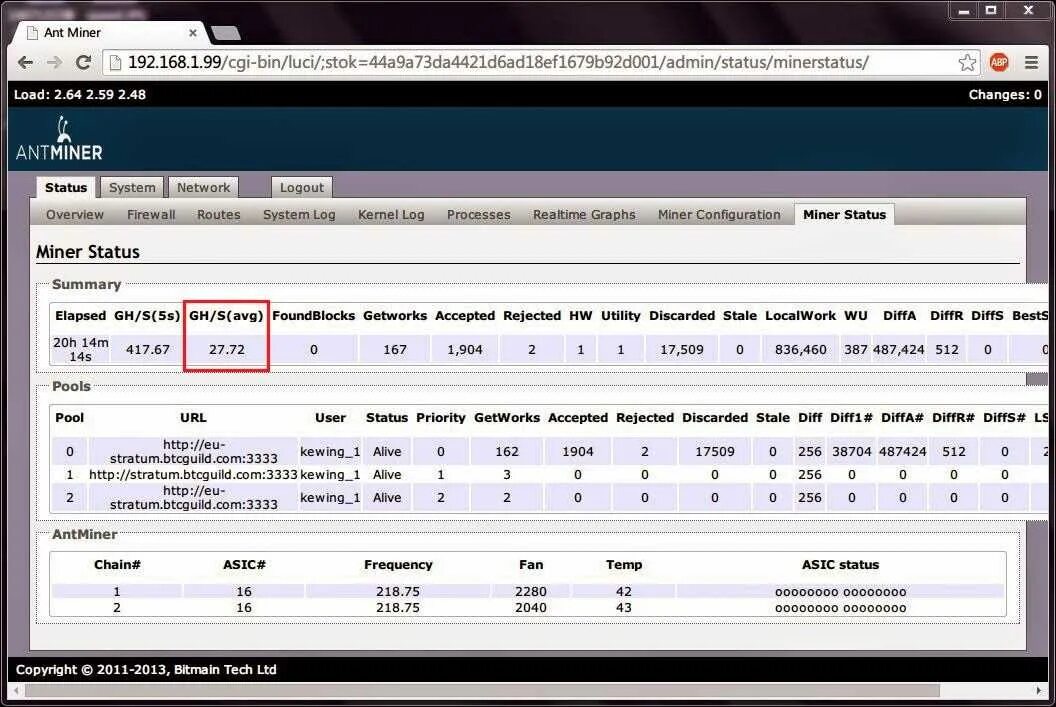Click the AntMiner logo
The image size is (1056, 707).
click(59, 139)
